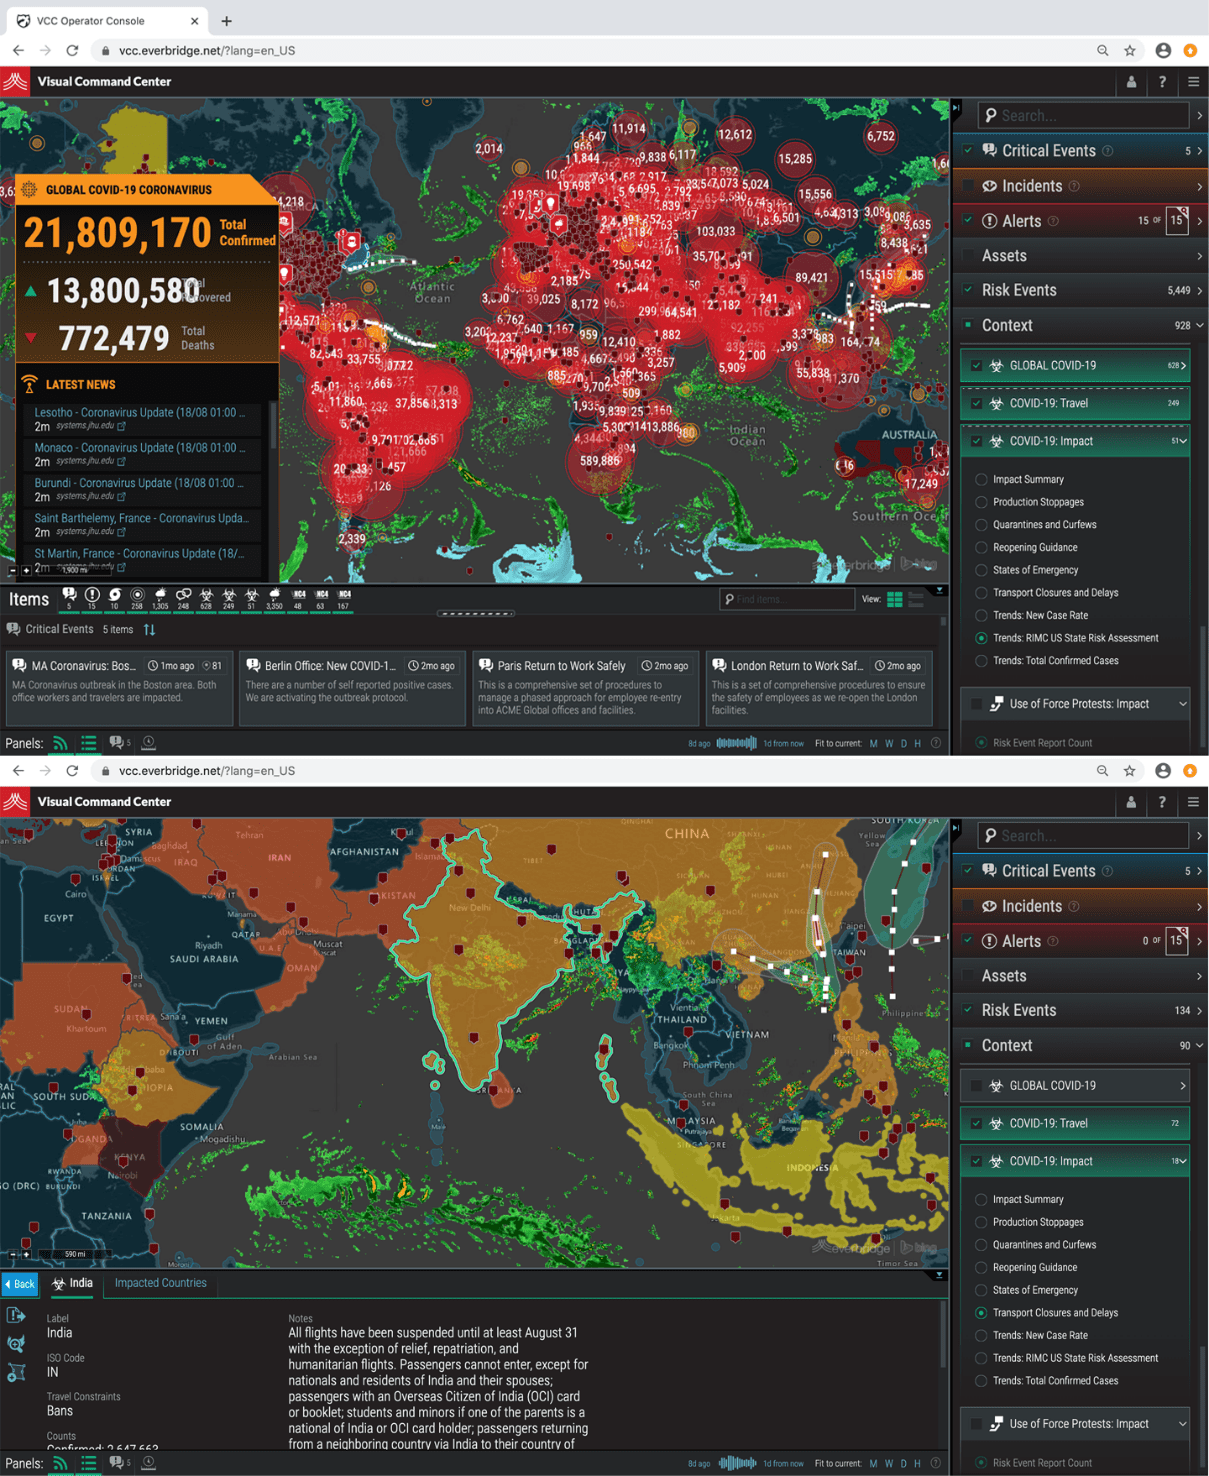Open MA Coronavirus: Bos... critical event card
This screenshot has height=1476, width=1209.
[119, 687]
